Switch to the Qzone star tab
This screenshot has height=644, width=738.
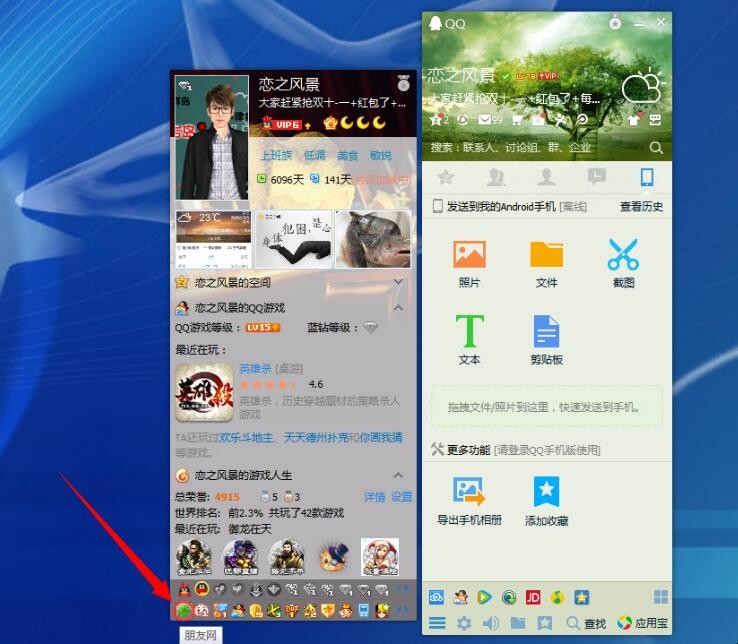click(445, 177)
